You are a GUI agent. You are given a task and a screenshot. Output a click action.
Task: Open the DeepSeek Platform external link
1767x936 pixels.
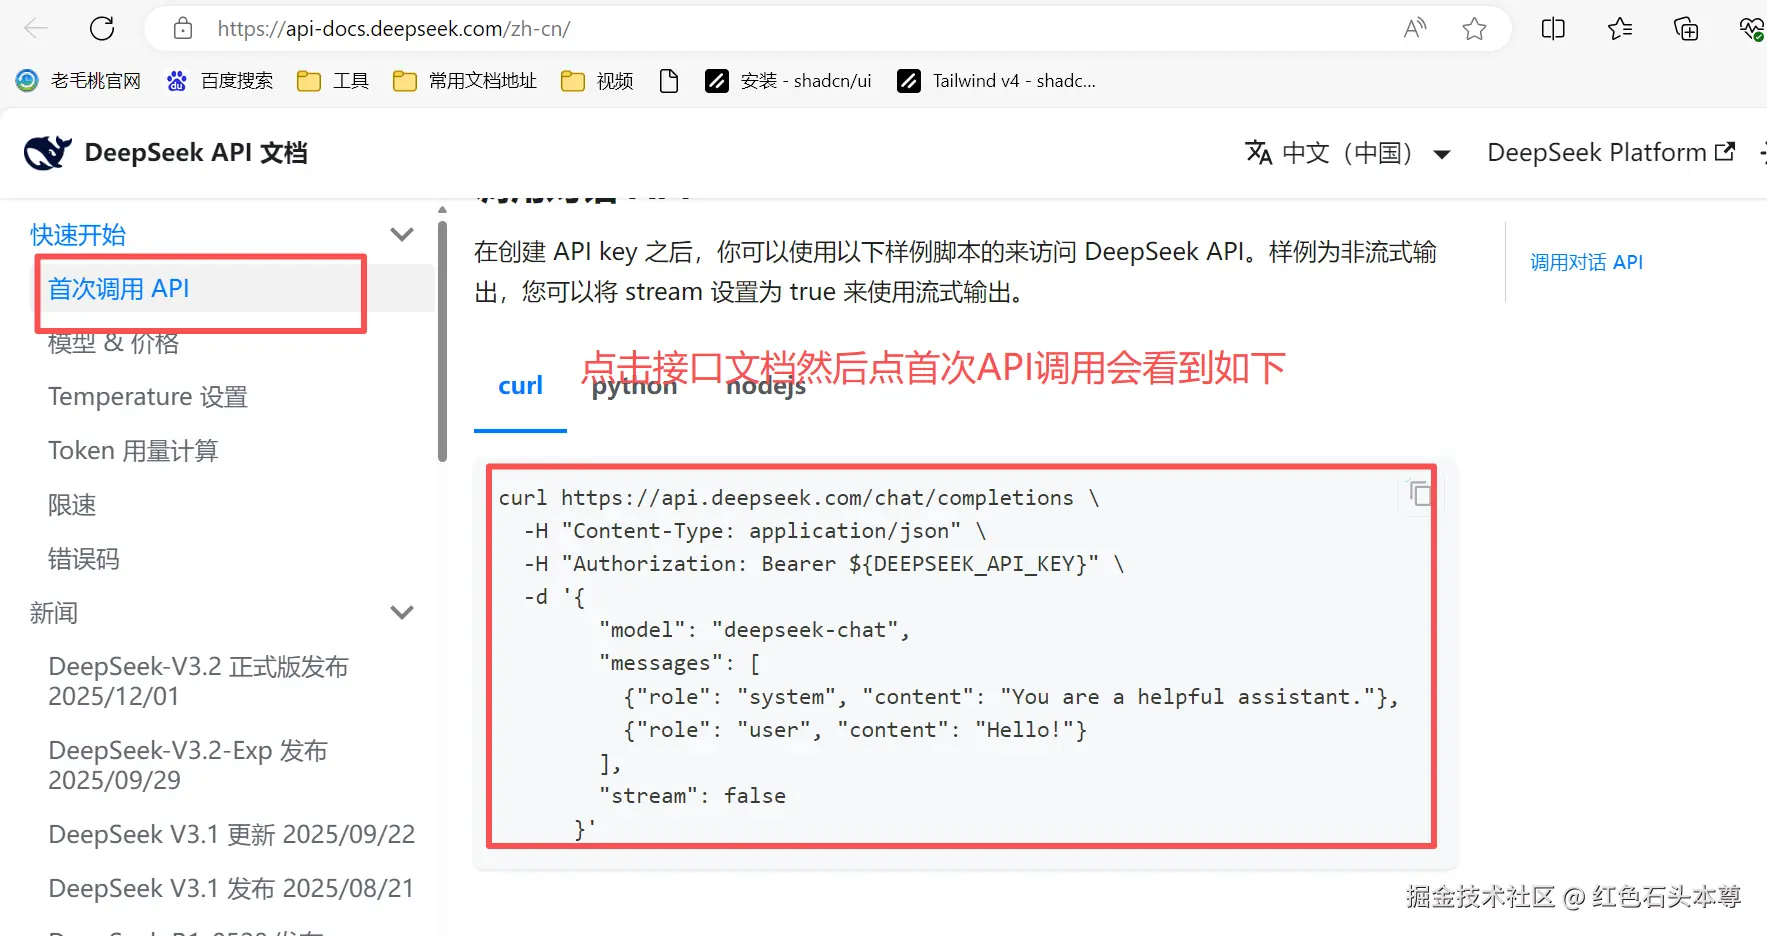point(1611,153)
